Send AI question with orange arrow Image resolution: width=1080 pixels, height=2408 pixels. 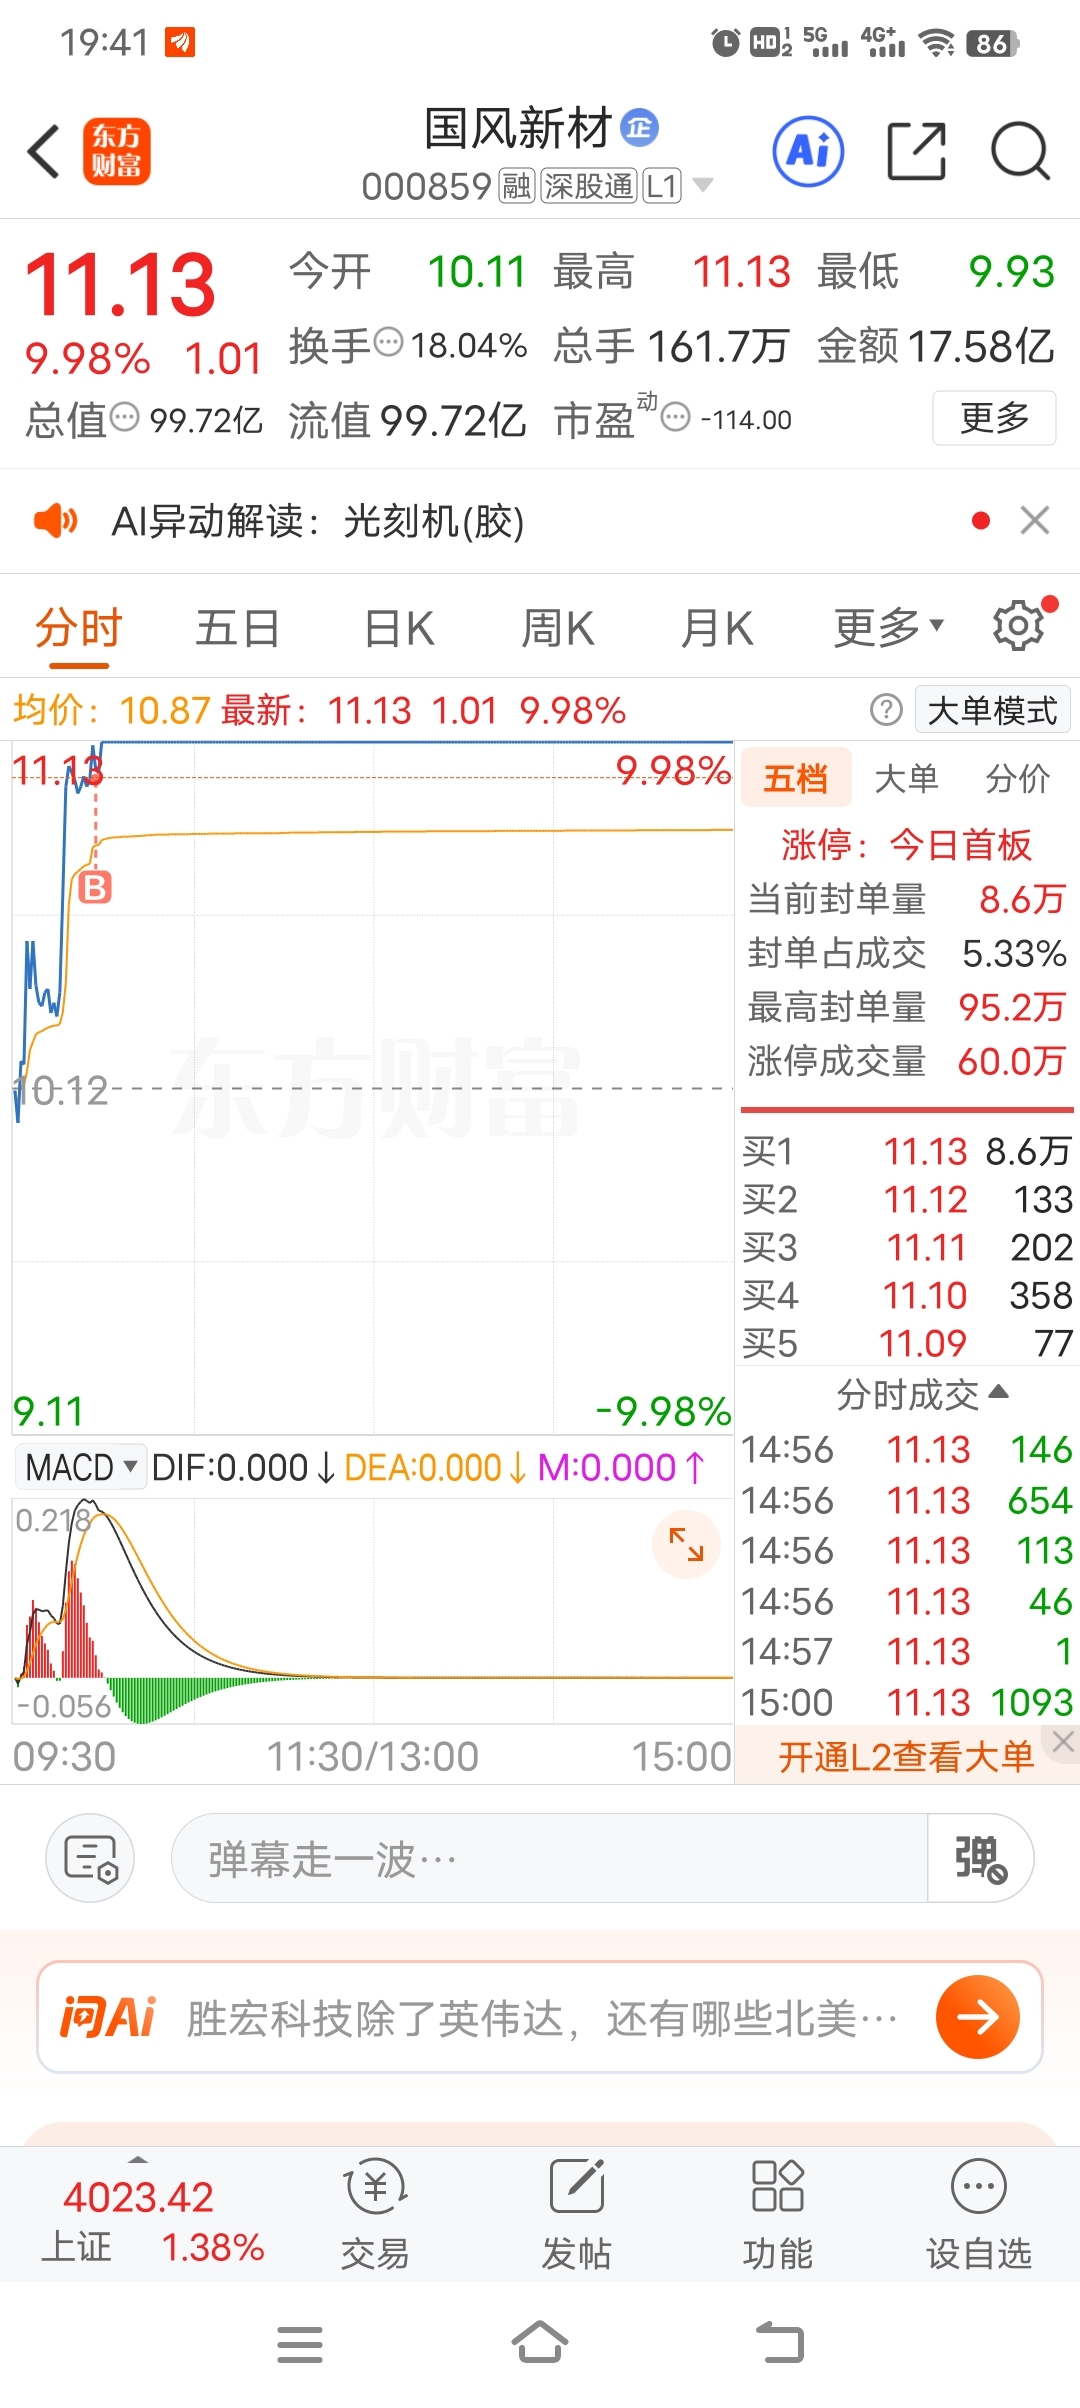978,2017
